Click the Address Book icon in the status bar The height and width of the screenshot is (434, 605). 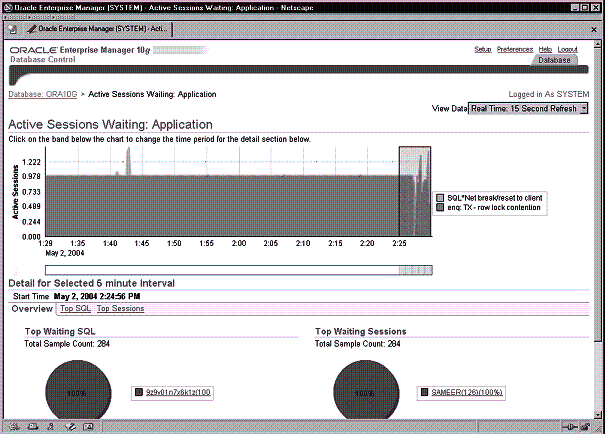[88, 427]
